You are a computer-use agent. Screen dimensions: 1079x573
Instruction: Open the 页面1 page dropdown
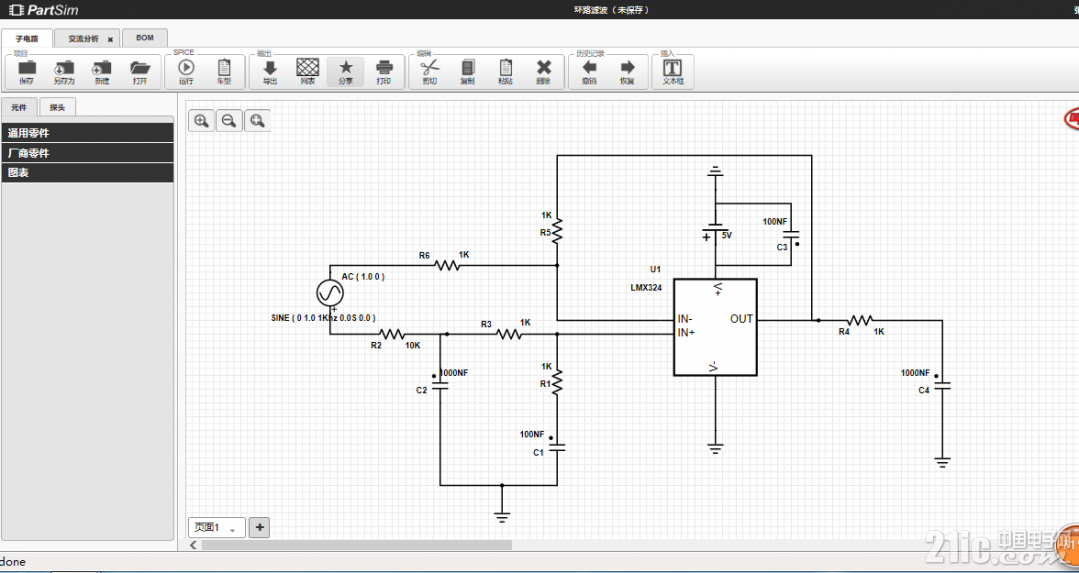coord(217,528)
